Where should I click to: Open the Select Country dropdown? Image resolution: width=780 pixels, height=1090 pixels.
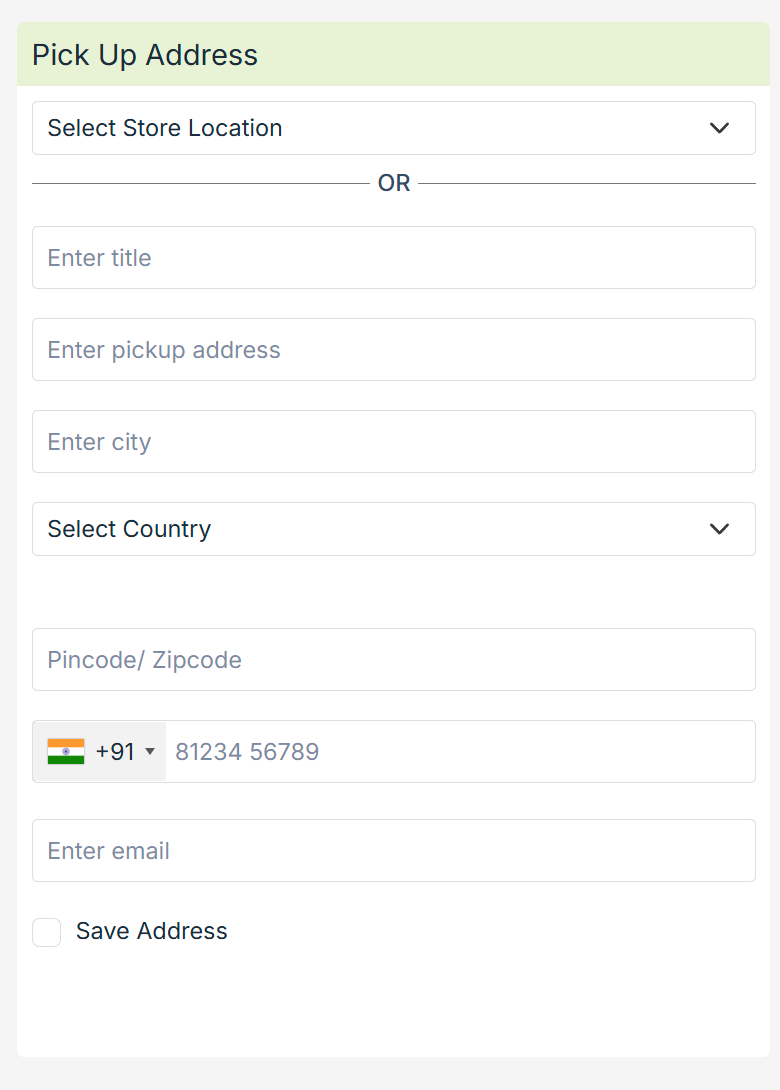[x=393, y=529]
